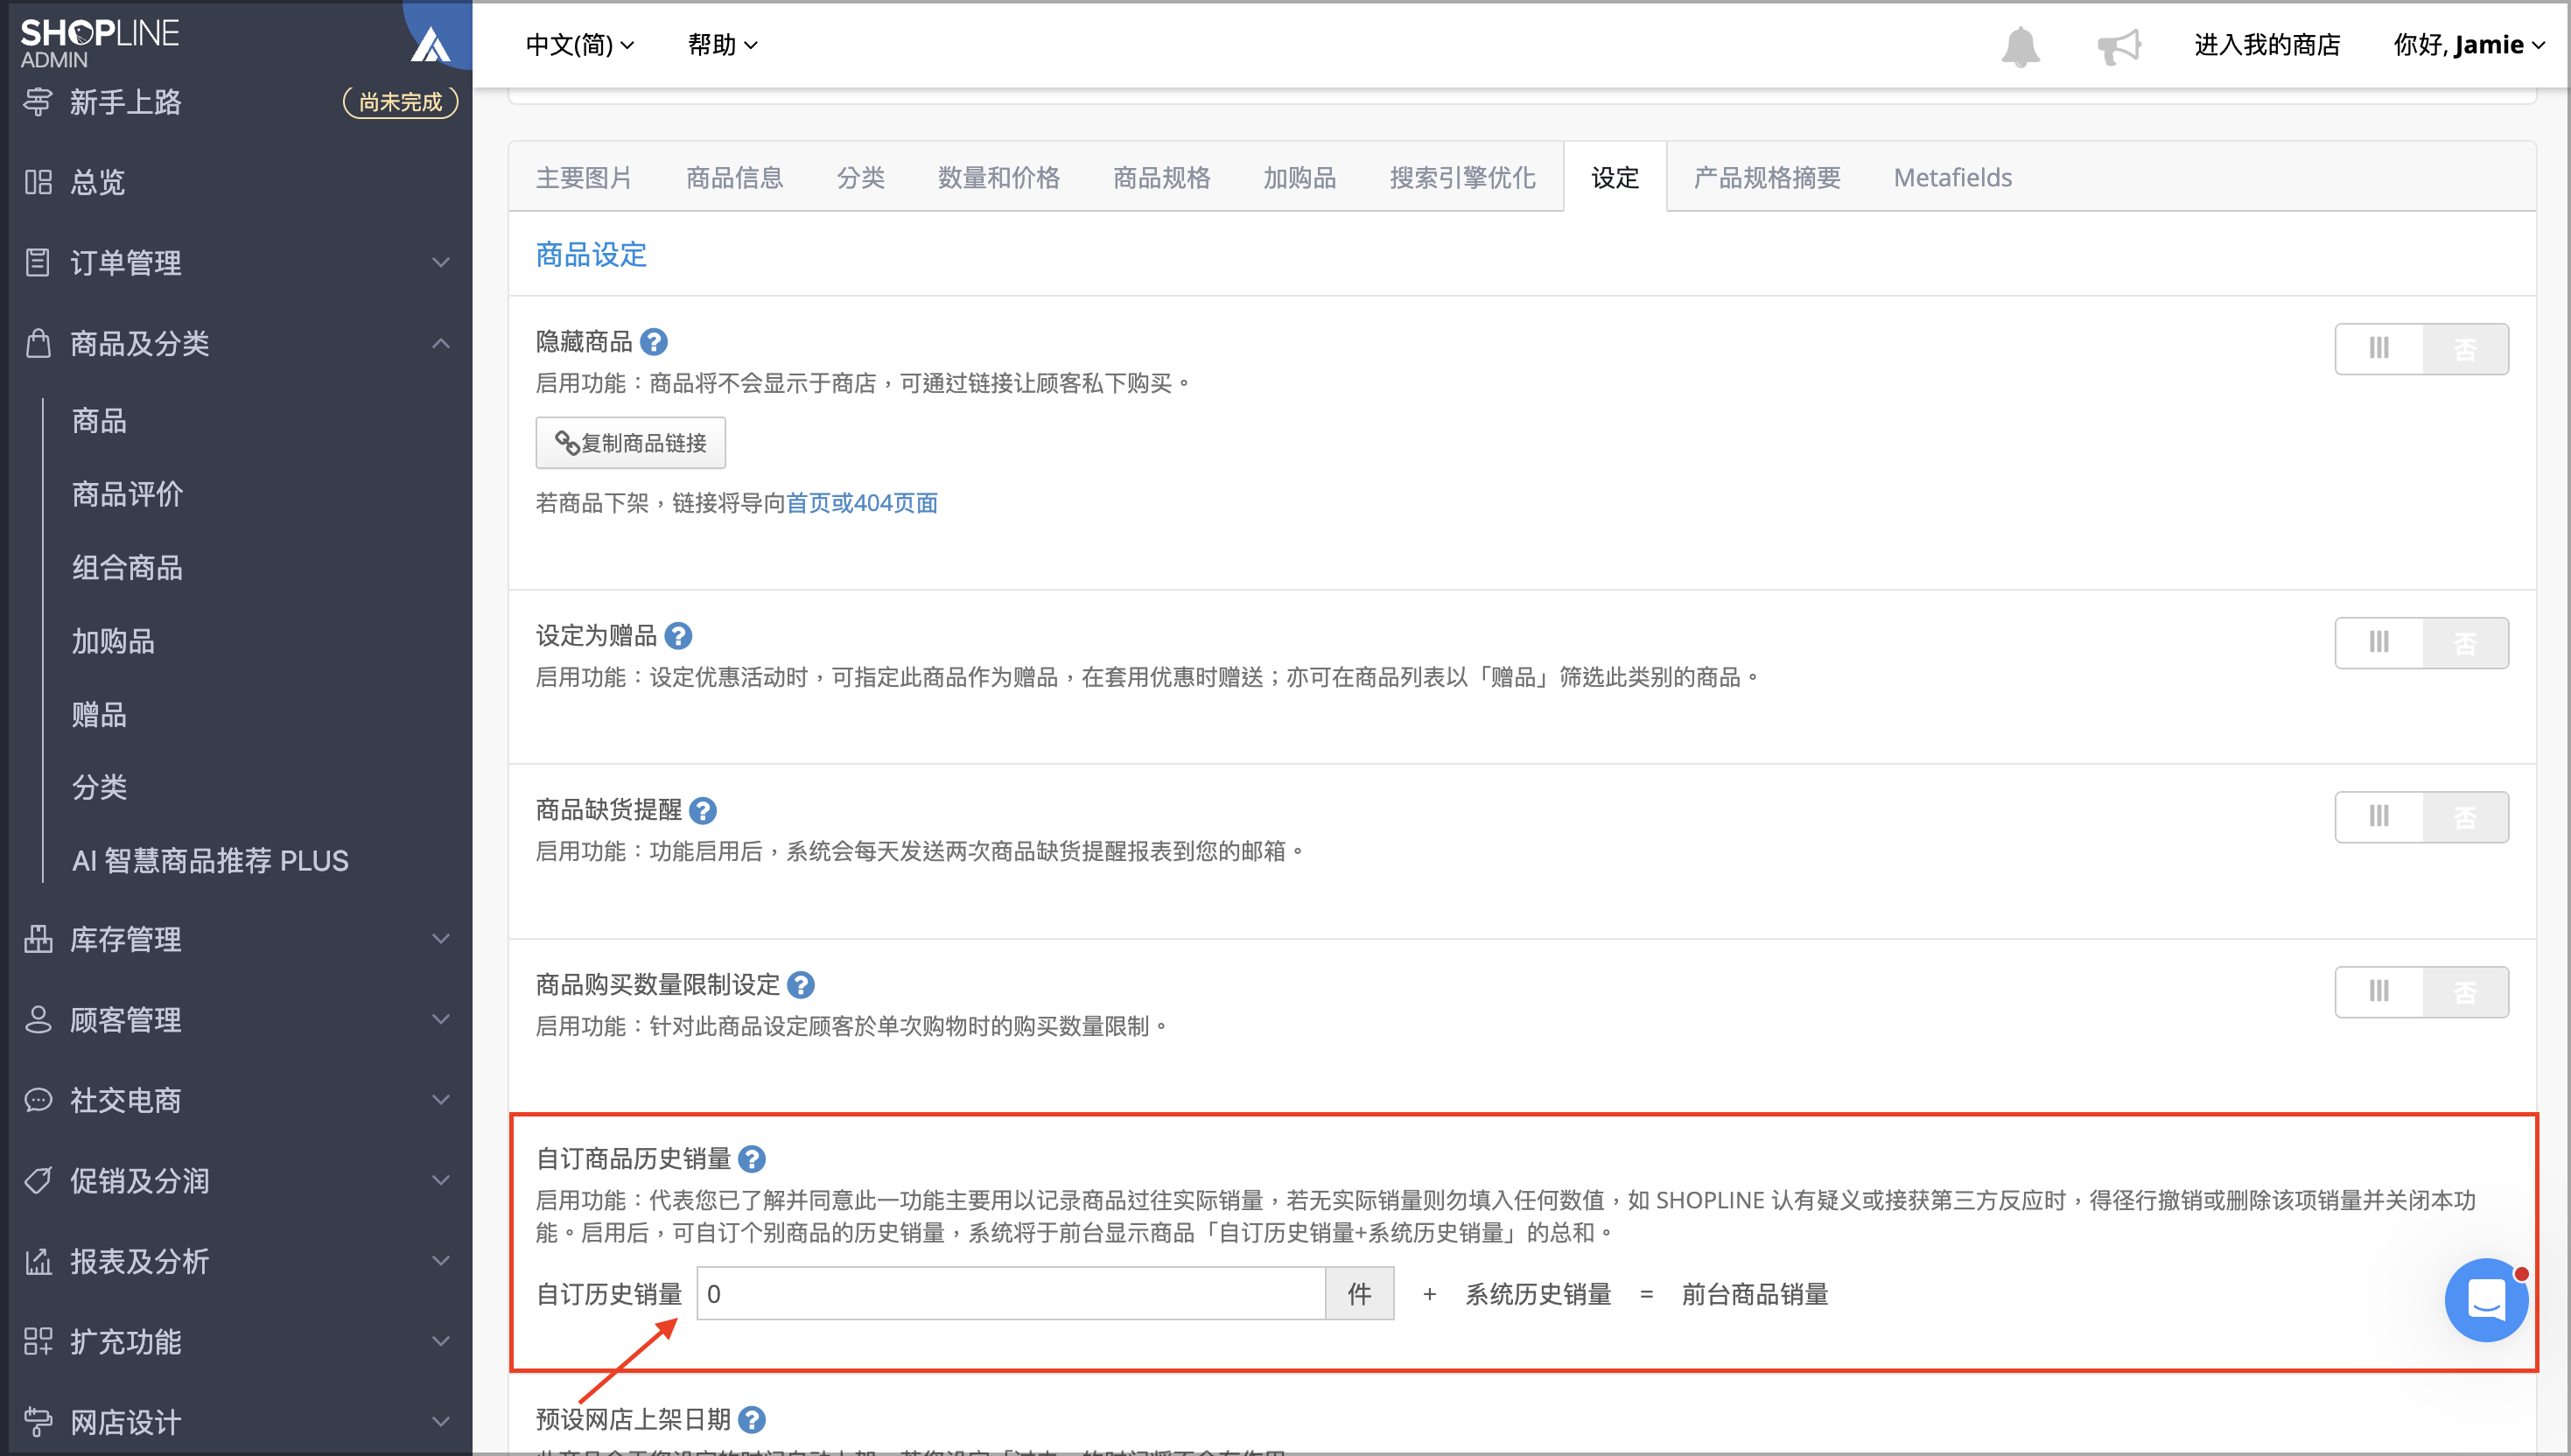Follow the 首页或404页面 link
The width and height of the screenshot is (2571, 1456).
pyautogui.click(x=862, y=503)
